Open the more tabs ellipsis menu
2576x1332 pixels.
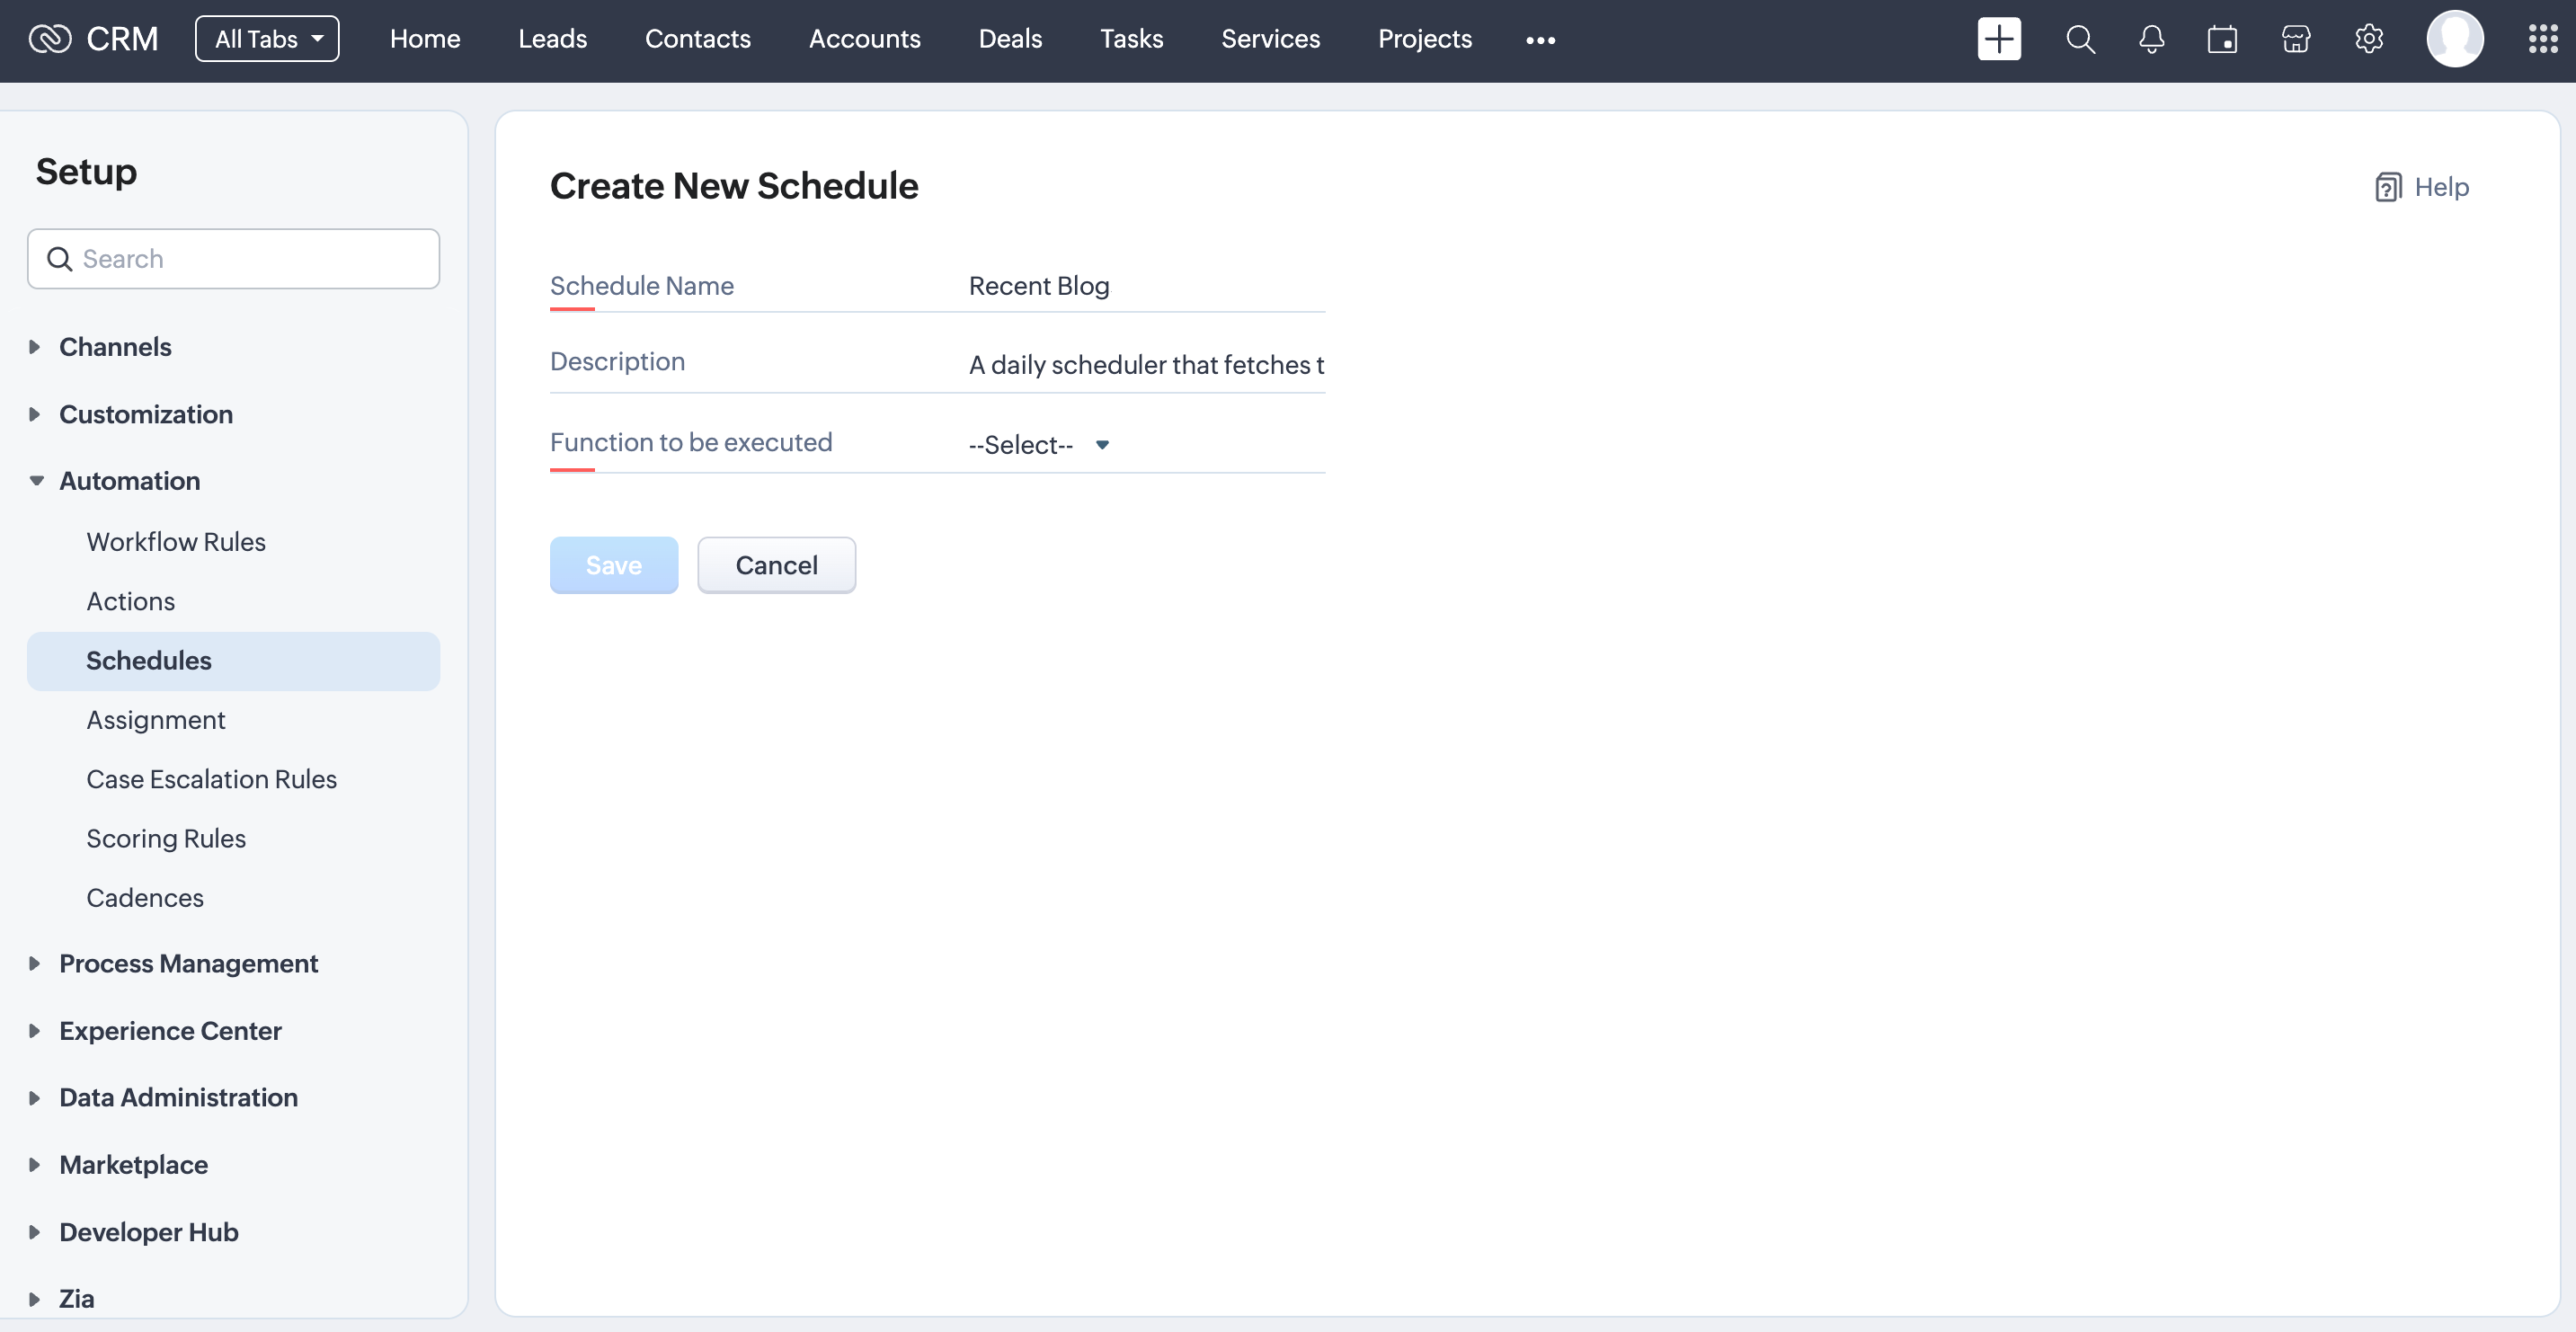(1540, 40)
